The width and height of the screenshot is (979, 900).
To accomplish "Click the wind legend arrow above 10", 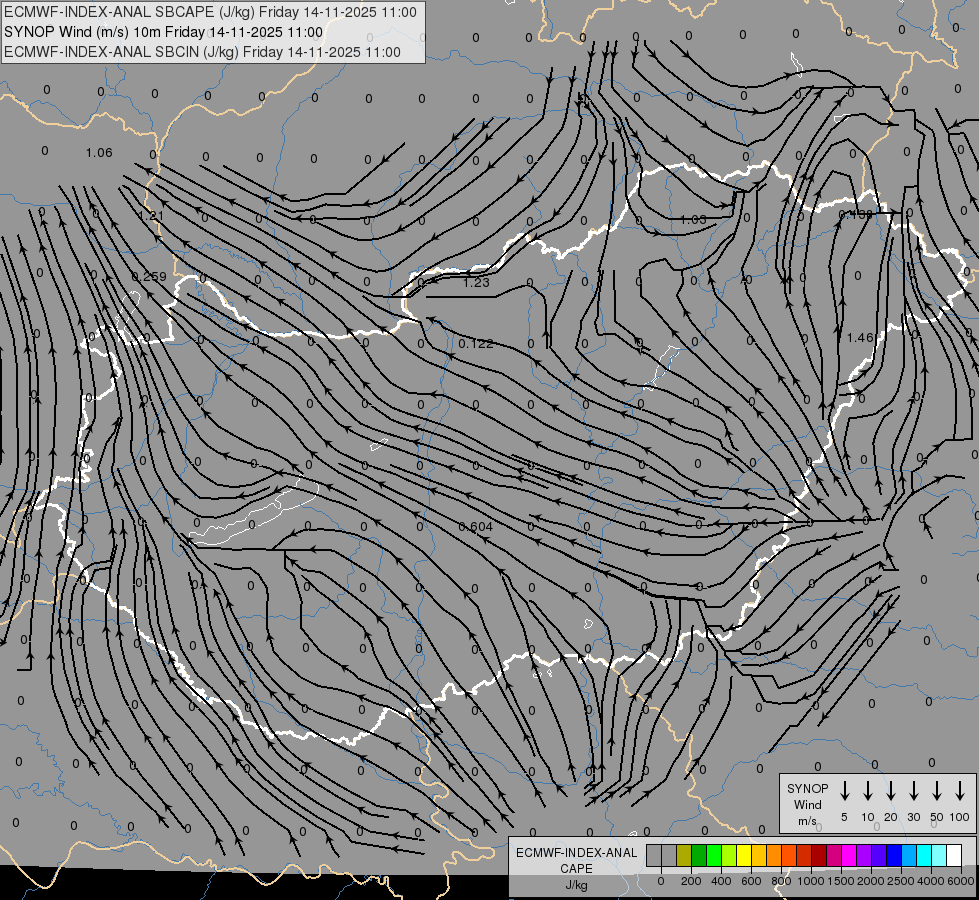I will click(x=868, y=791).
